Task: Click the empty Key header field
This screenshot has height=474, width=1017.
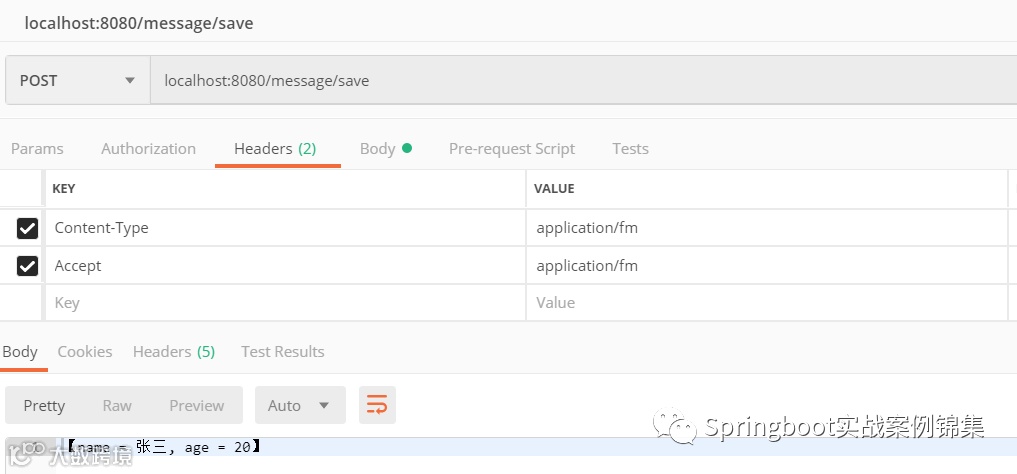Action: [285, 303]
